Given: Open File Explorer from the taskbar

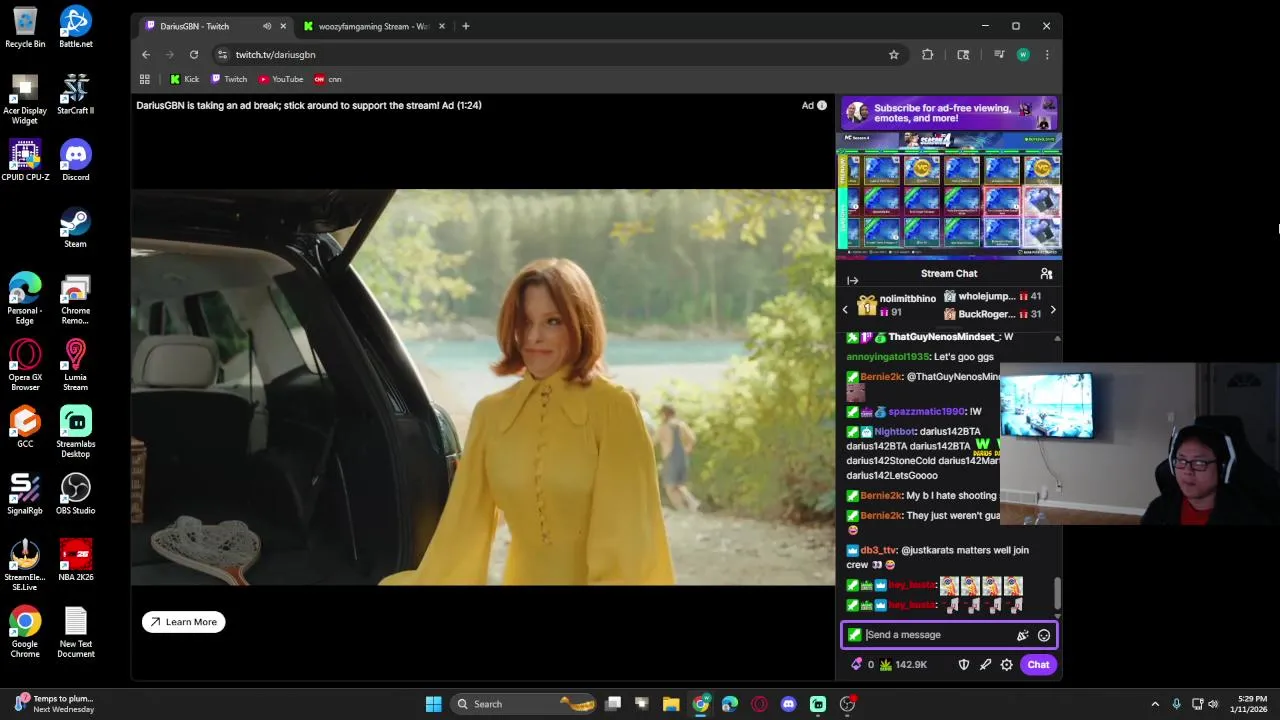Looking at the screenshot, I should pyautogui.click(x=671, y=704).
